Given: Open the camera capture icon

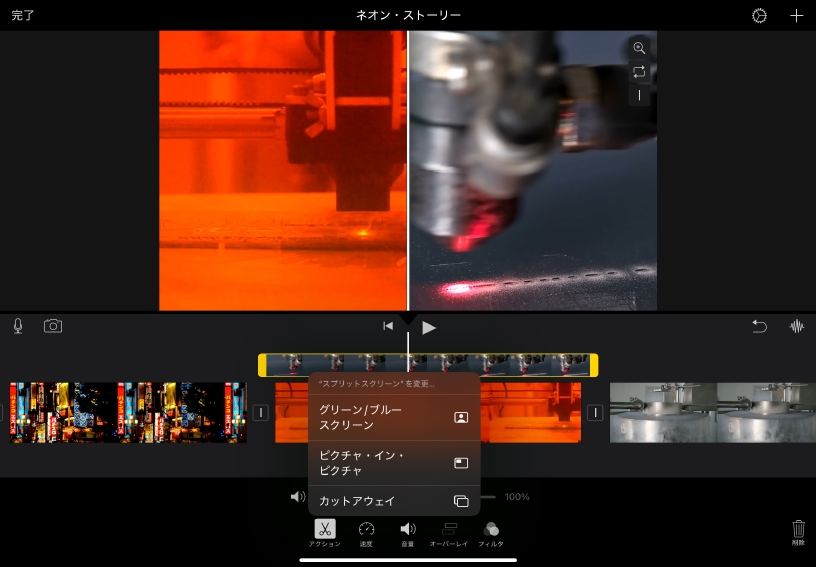Looking at the screenshot, I should point(52,326).
